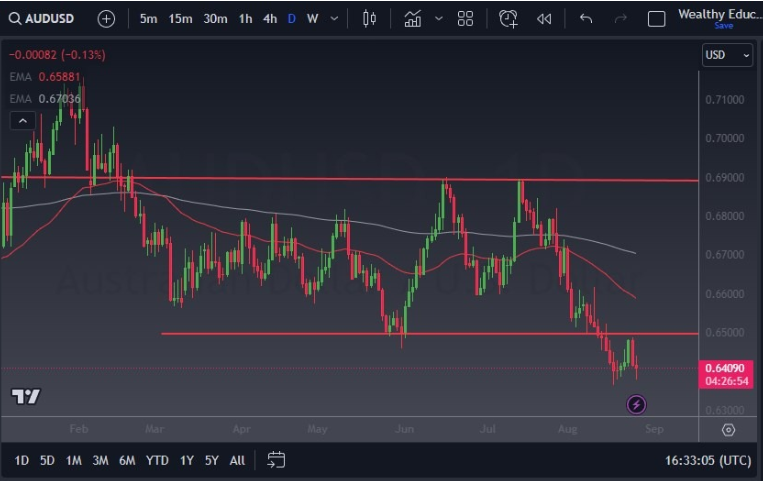Set the date range to YTD
Screen dimensions: 763x481
[x=157, y=460]
